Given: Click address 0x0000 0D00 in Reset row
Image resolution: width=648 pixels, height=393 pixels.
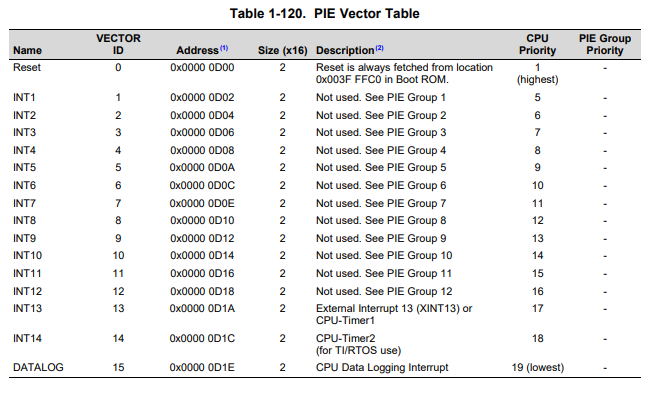Looking at the screenshot, I should 202,67.
